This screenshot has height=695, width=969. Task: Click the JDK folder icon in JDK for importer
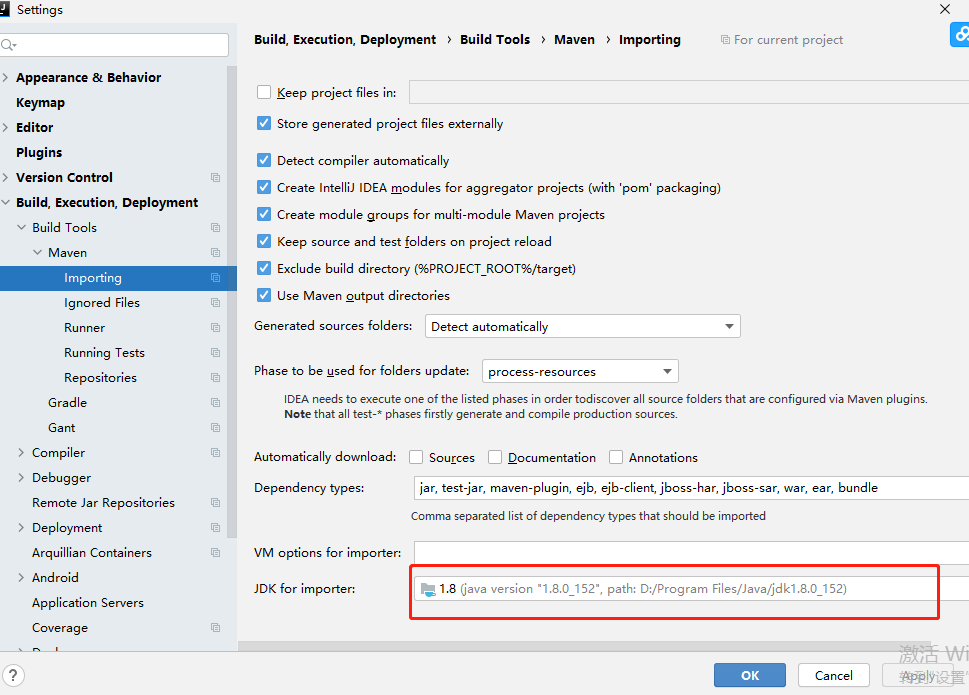(428, 589)
